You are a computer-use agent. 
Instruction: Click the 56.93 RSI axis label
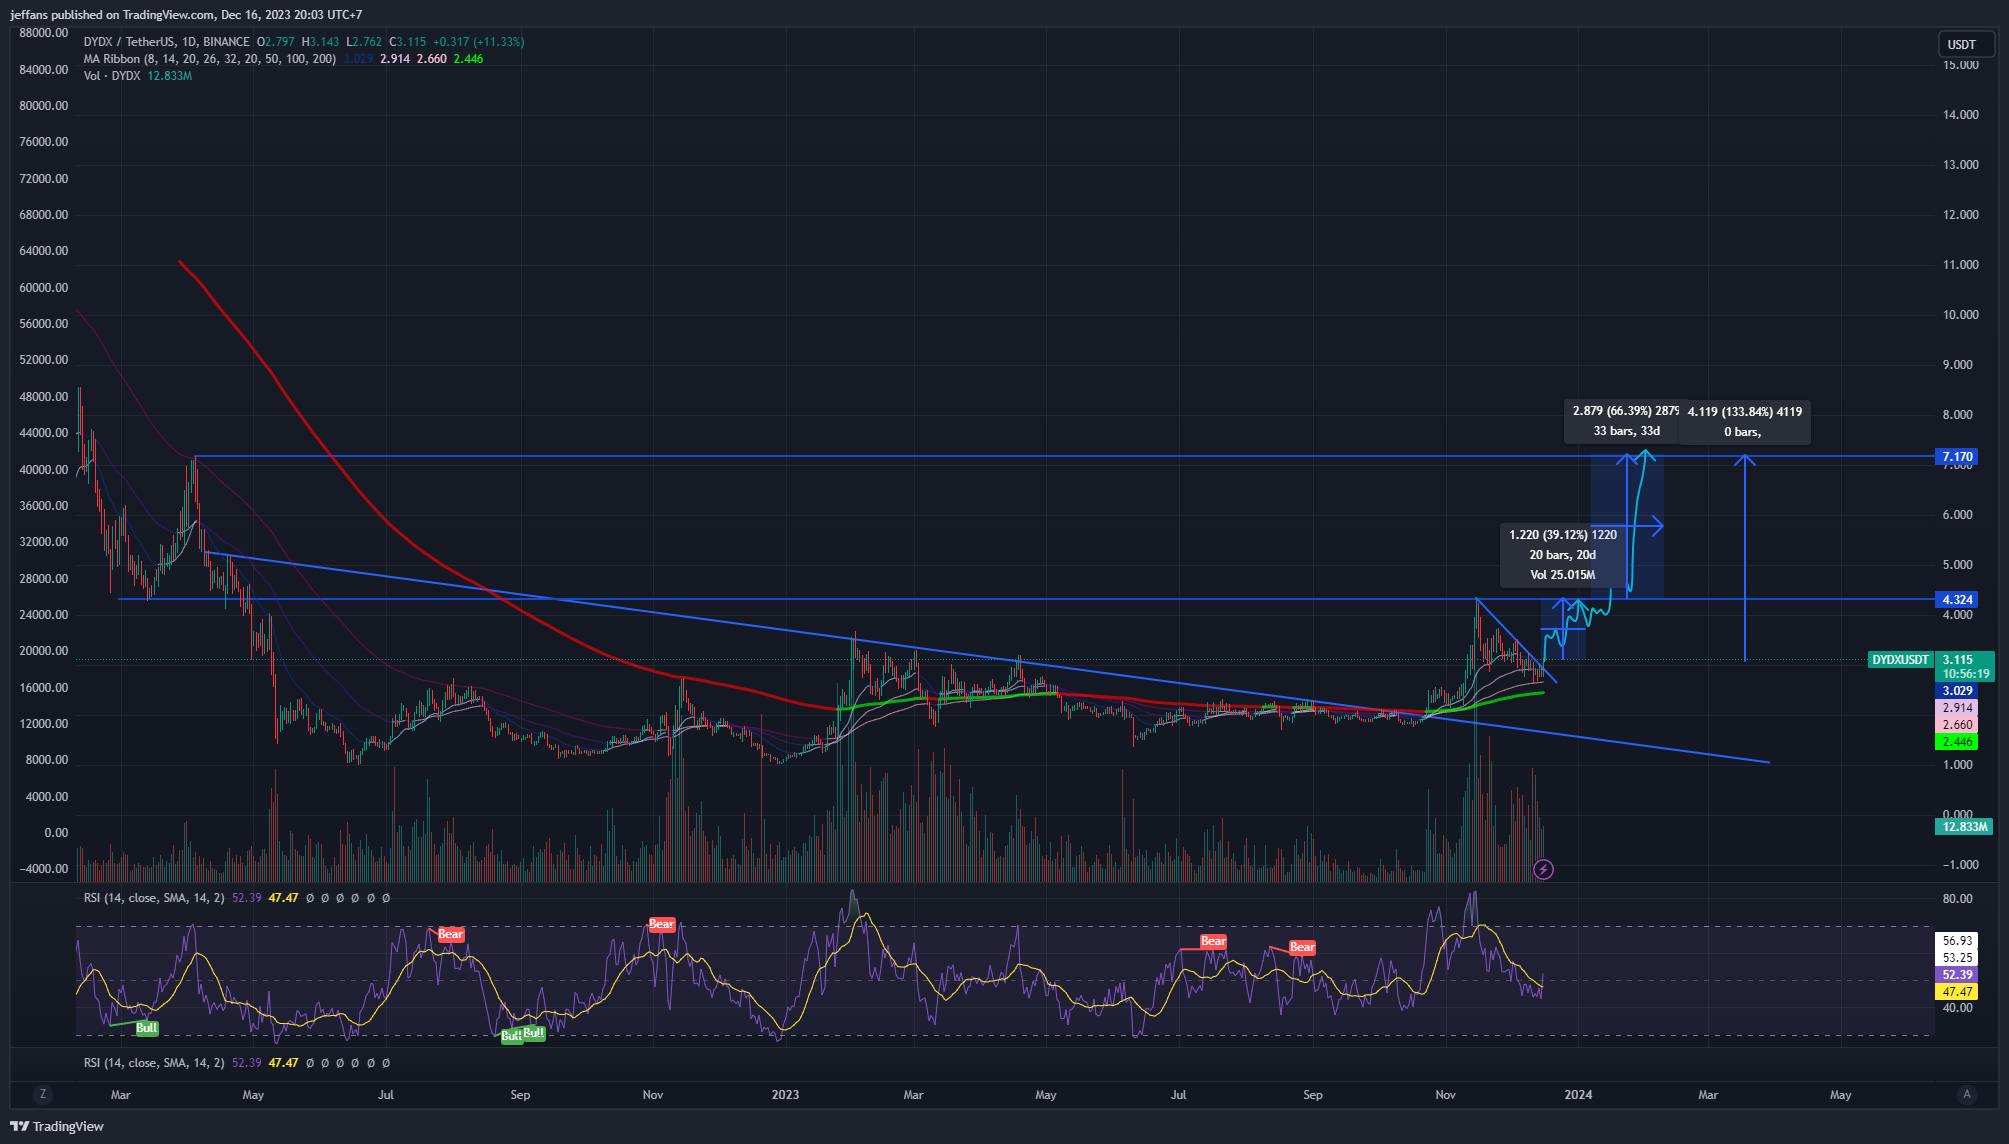1957,941
